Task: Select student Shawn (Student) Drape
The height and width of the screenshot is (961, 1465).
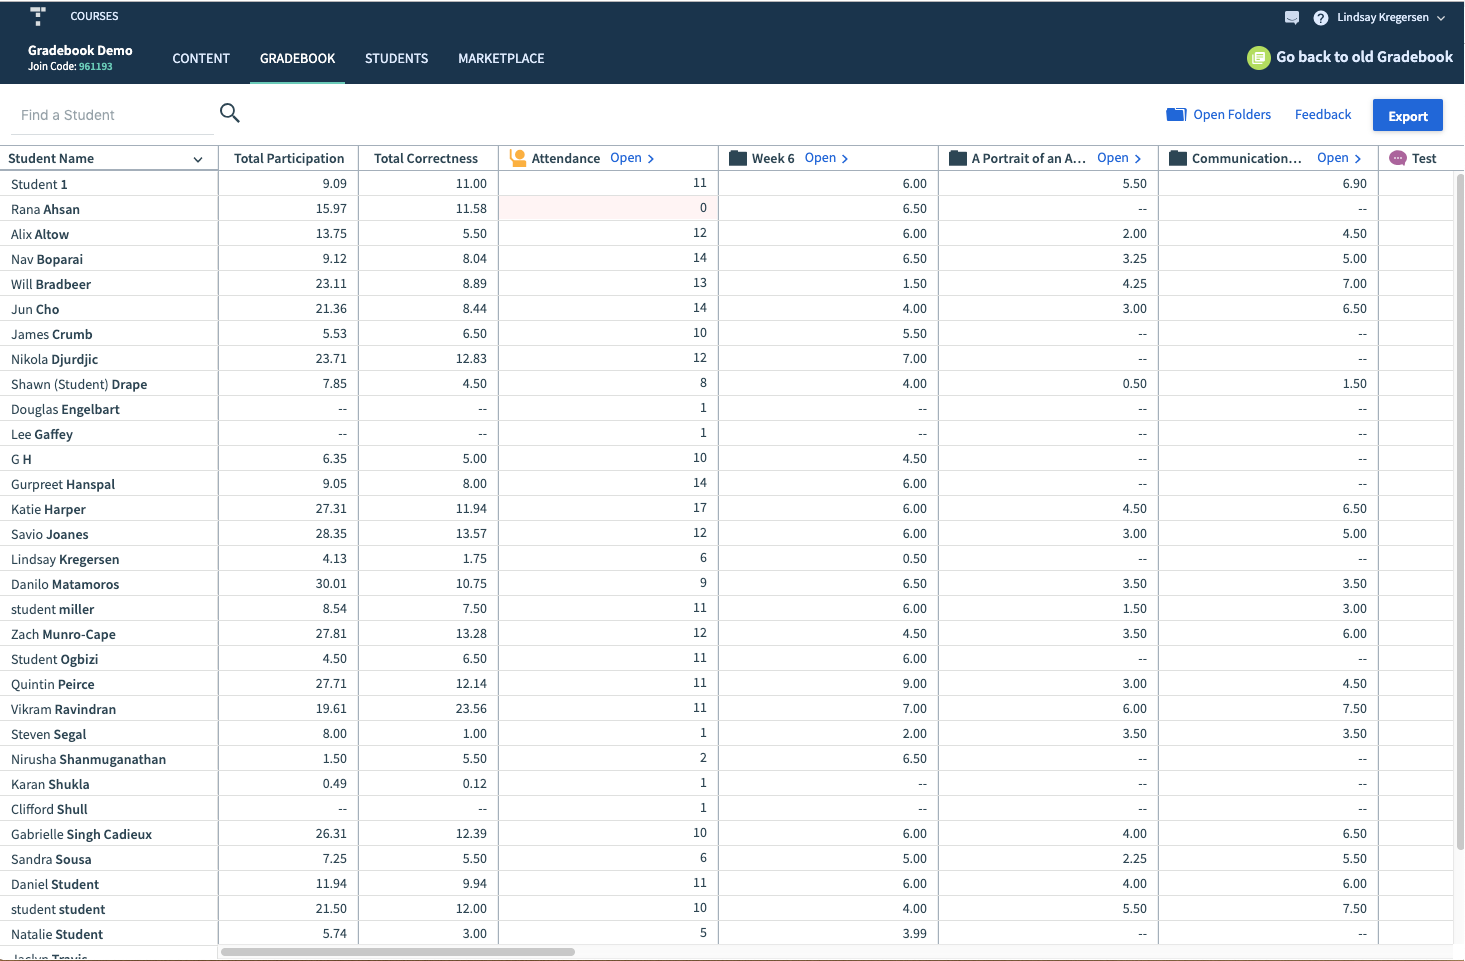Action: point(79,384)
